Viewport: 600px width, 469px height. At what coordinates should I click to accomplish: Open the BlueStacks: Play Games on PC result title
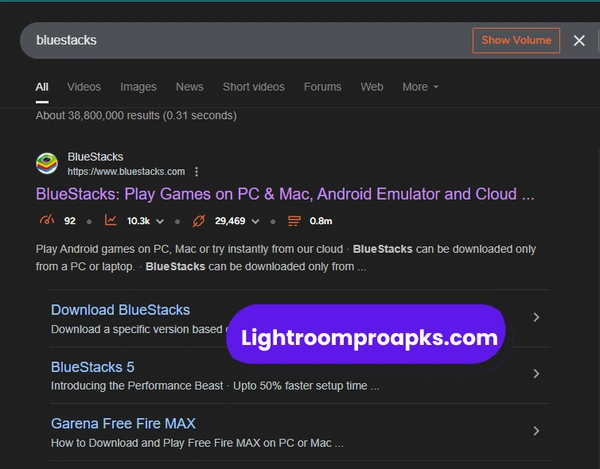tap(285, 194)
